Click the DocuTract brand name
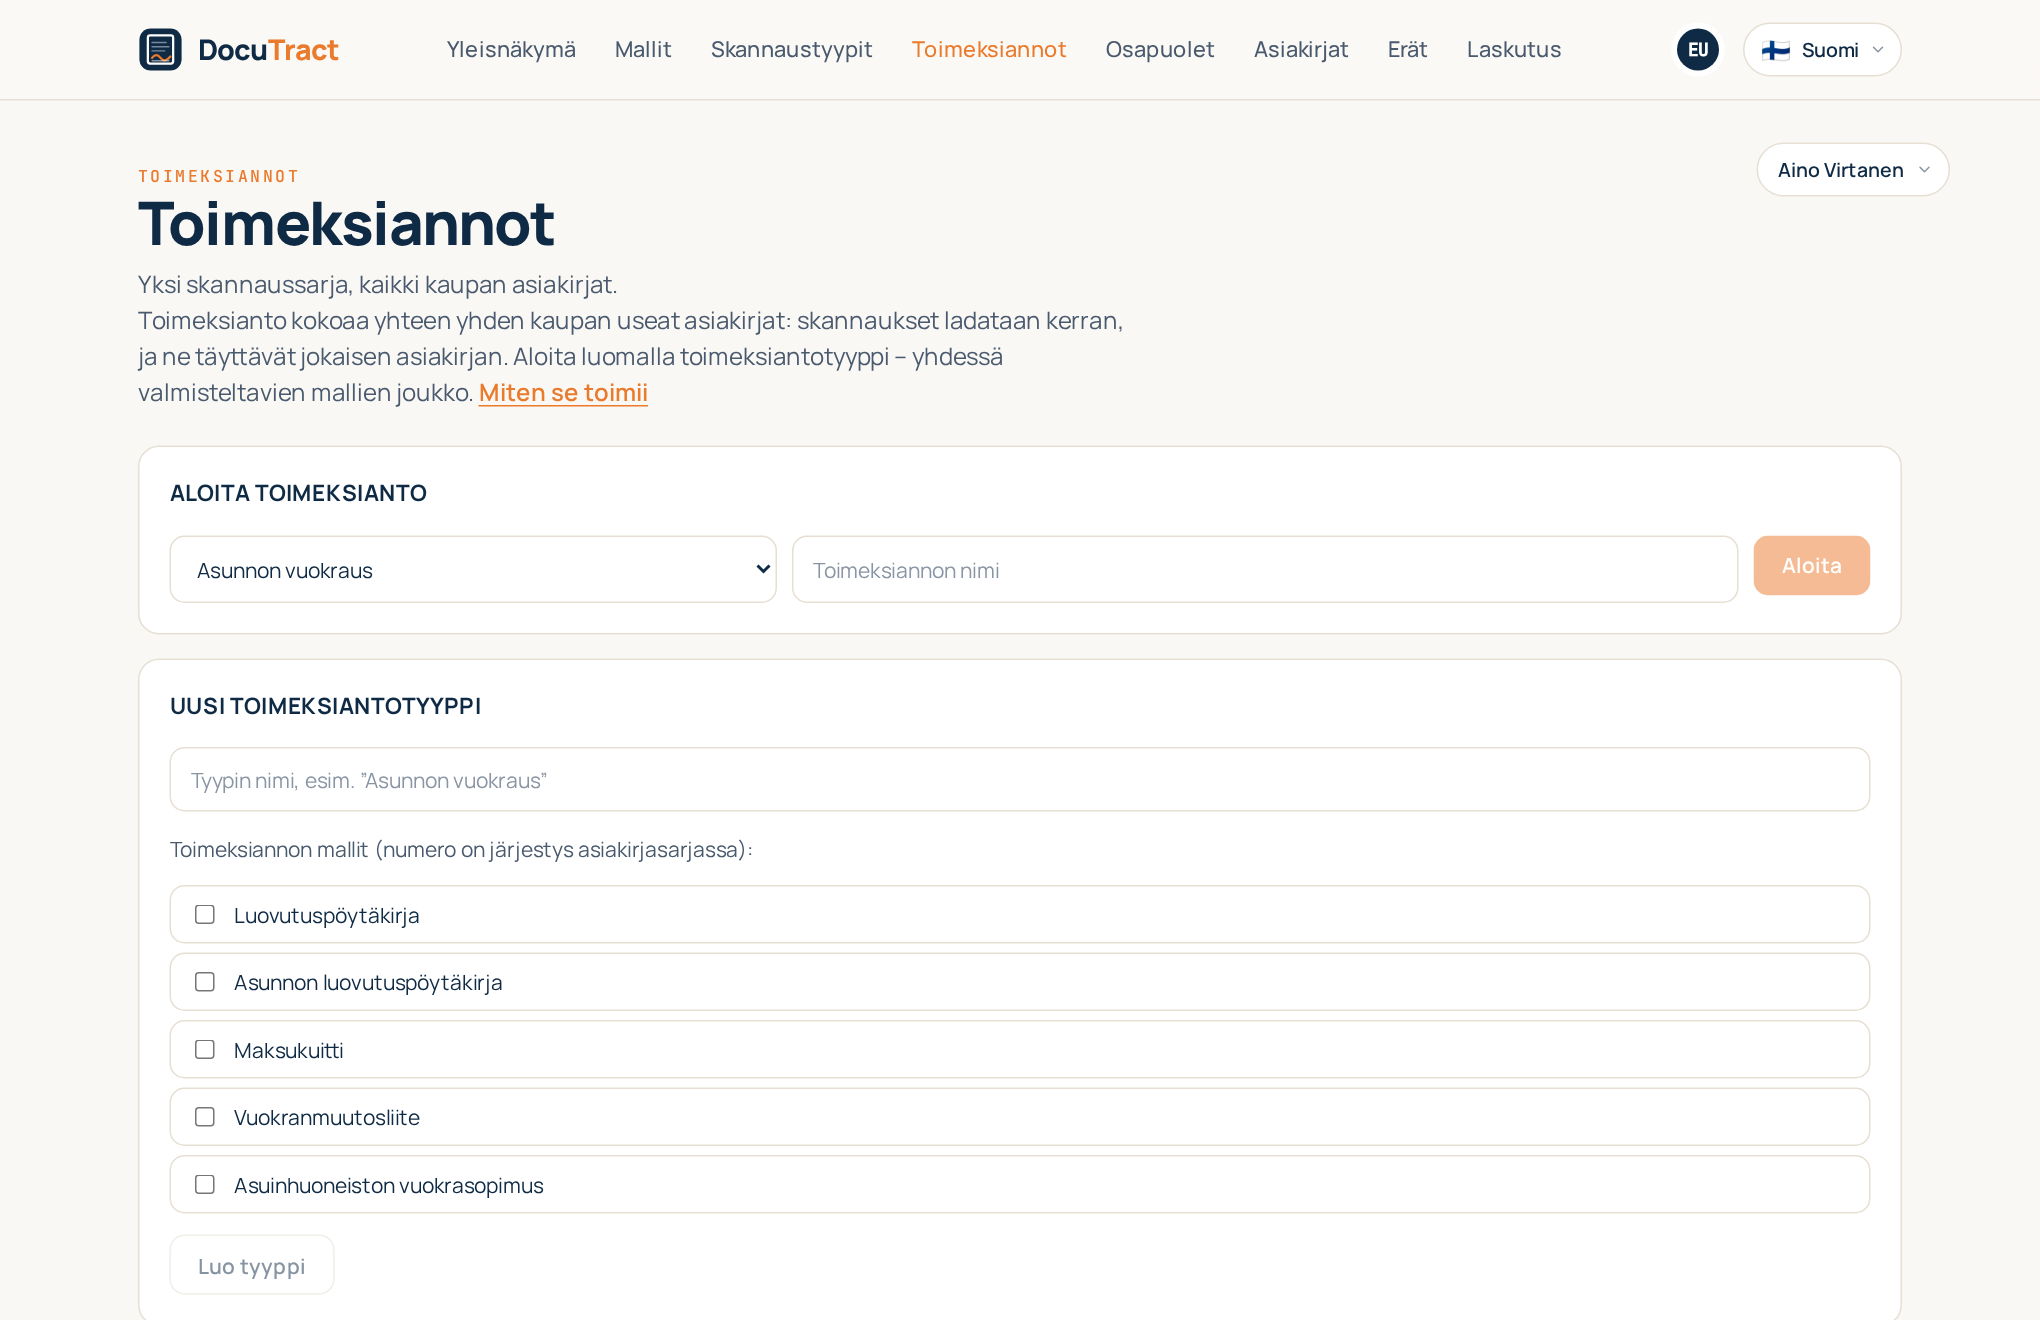 (x=268, y=49)
